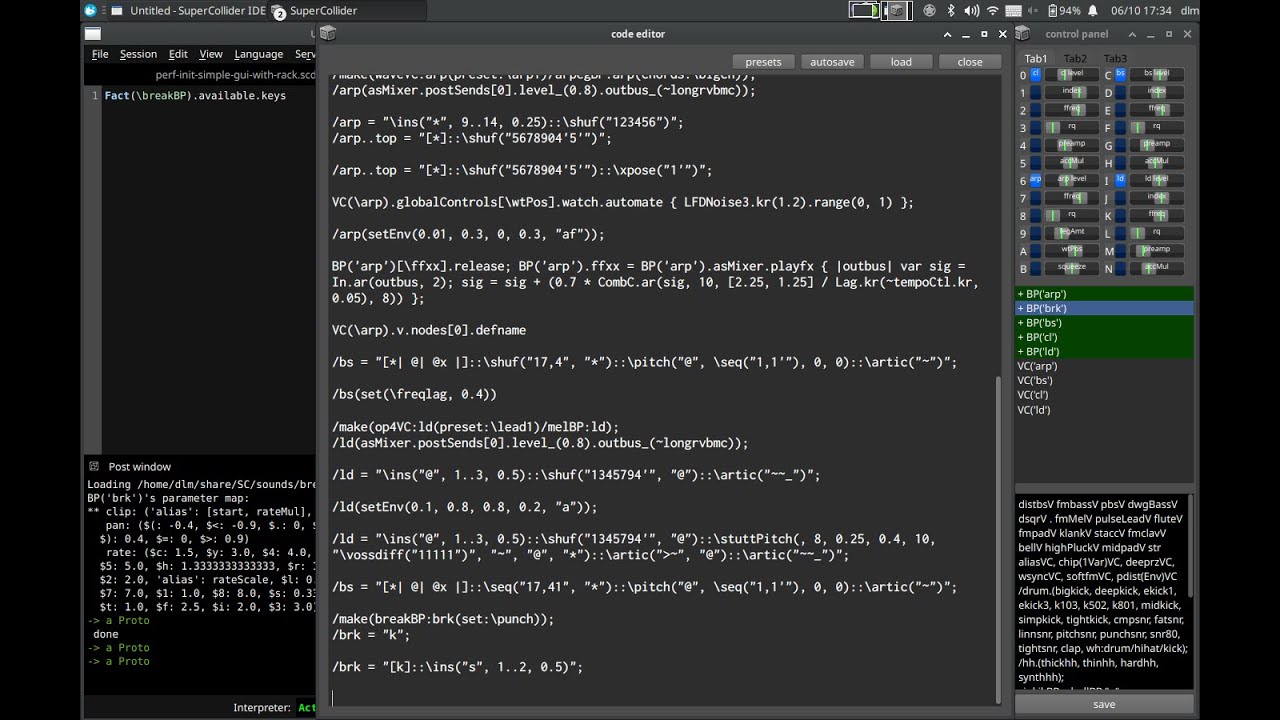The width and height of the screenshot is (1280, 720).
Task: Adjust the 'squeeze' slider in row B
Action: click(x=1071, y=268)
